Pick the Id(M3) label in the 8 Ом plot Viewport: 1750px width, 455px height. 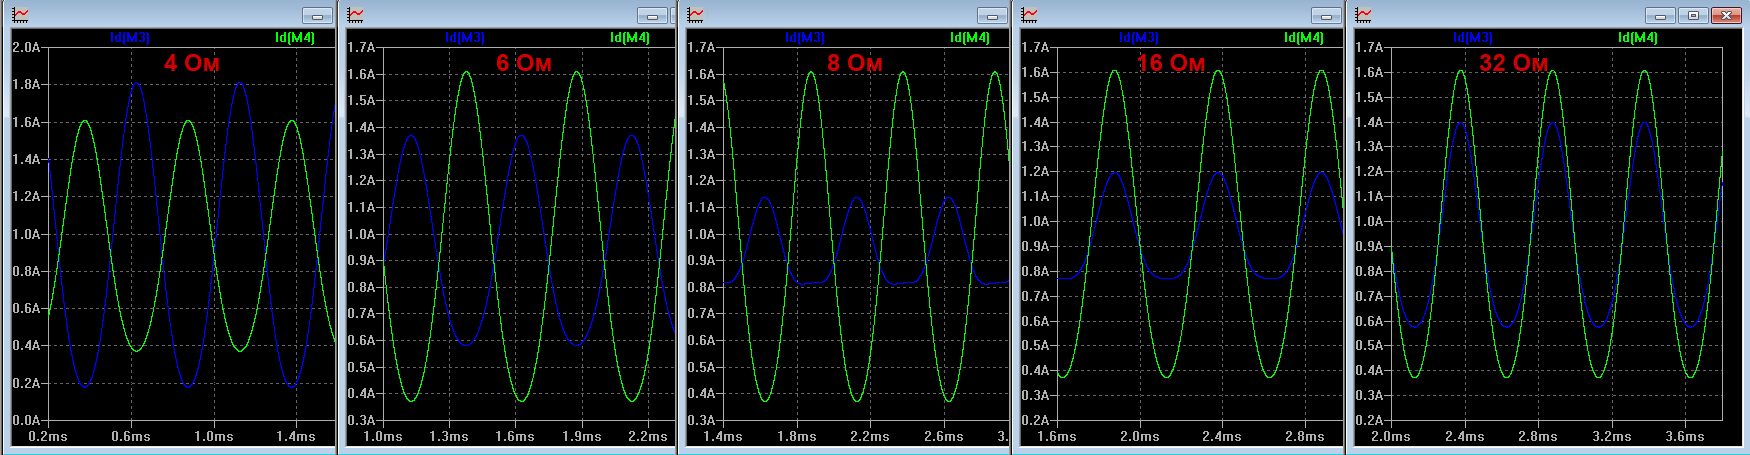click(805, 37)
